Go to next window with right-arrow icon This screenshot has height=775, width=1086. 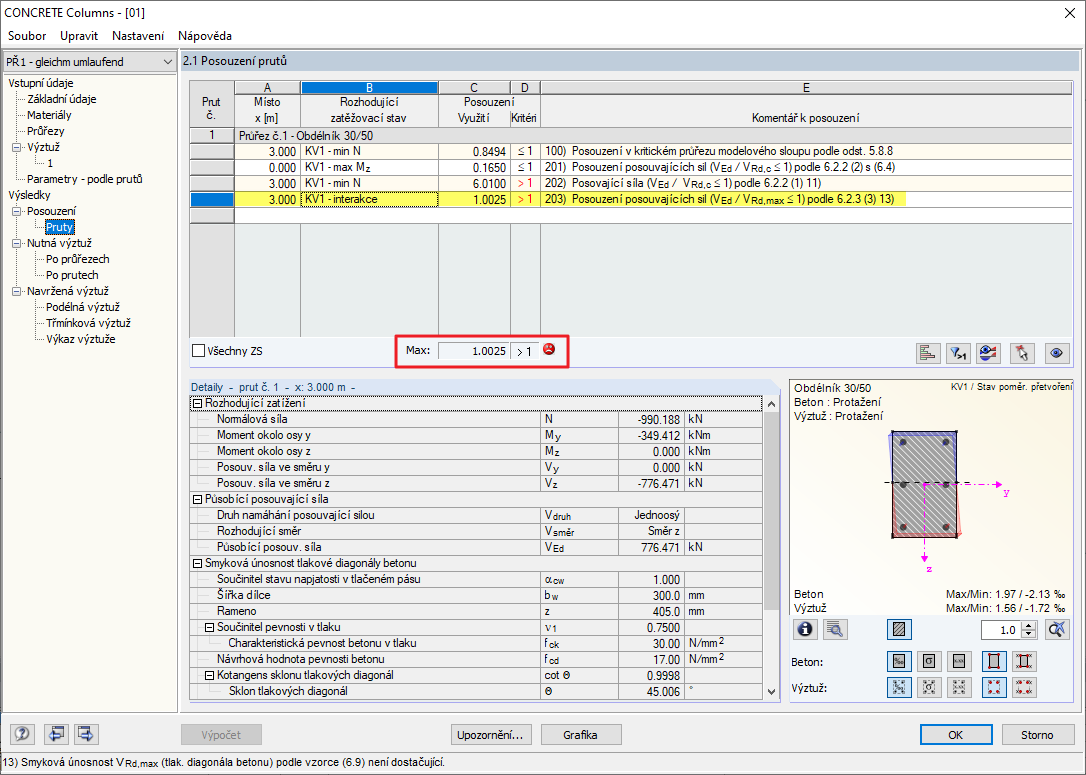coord(87,734)
